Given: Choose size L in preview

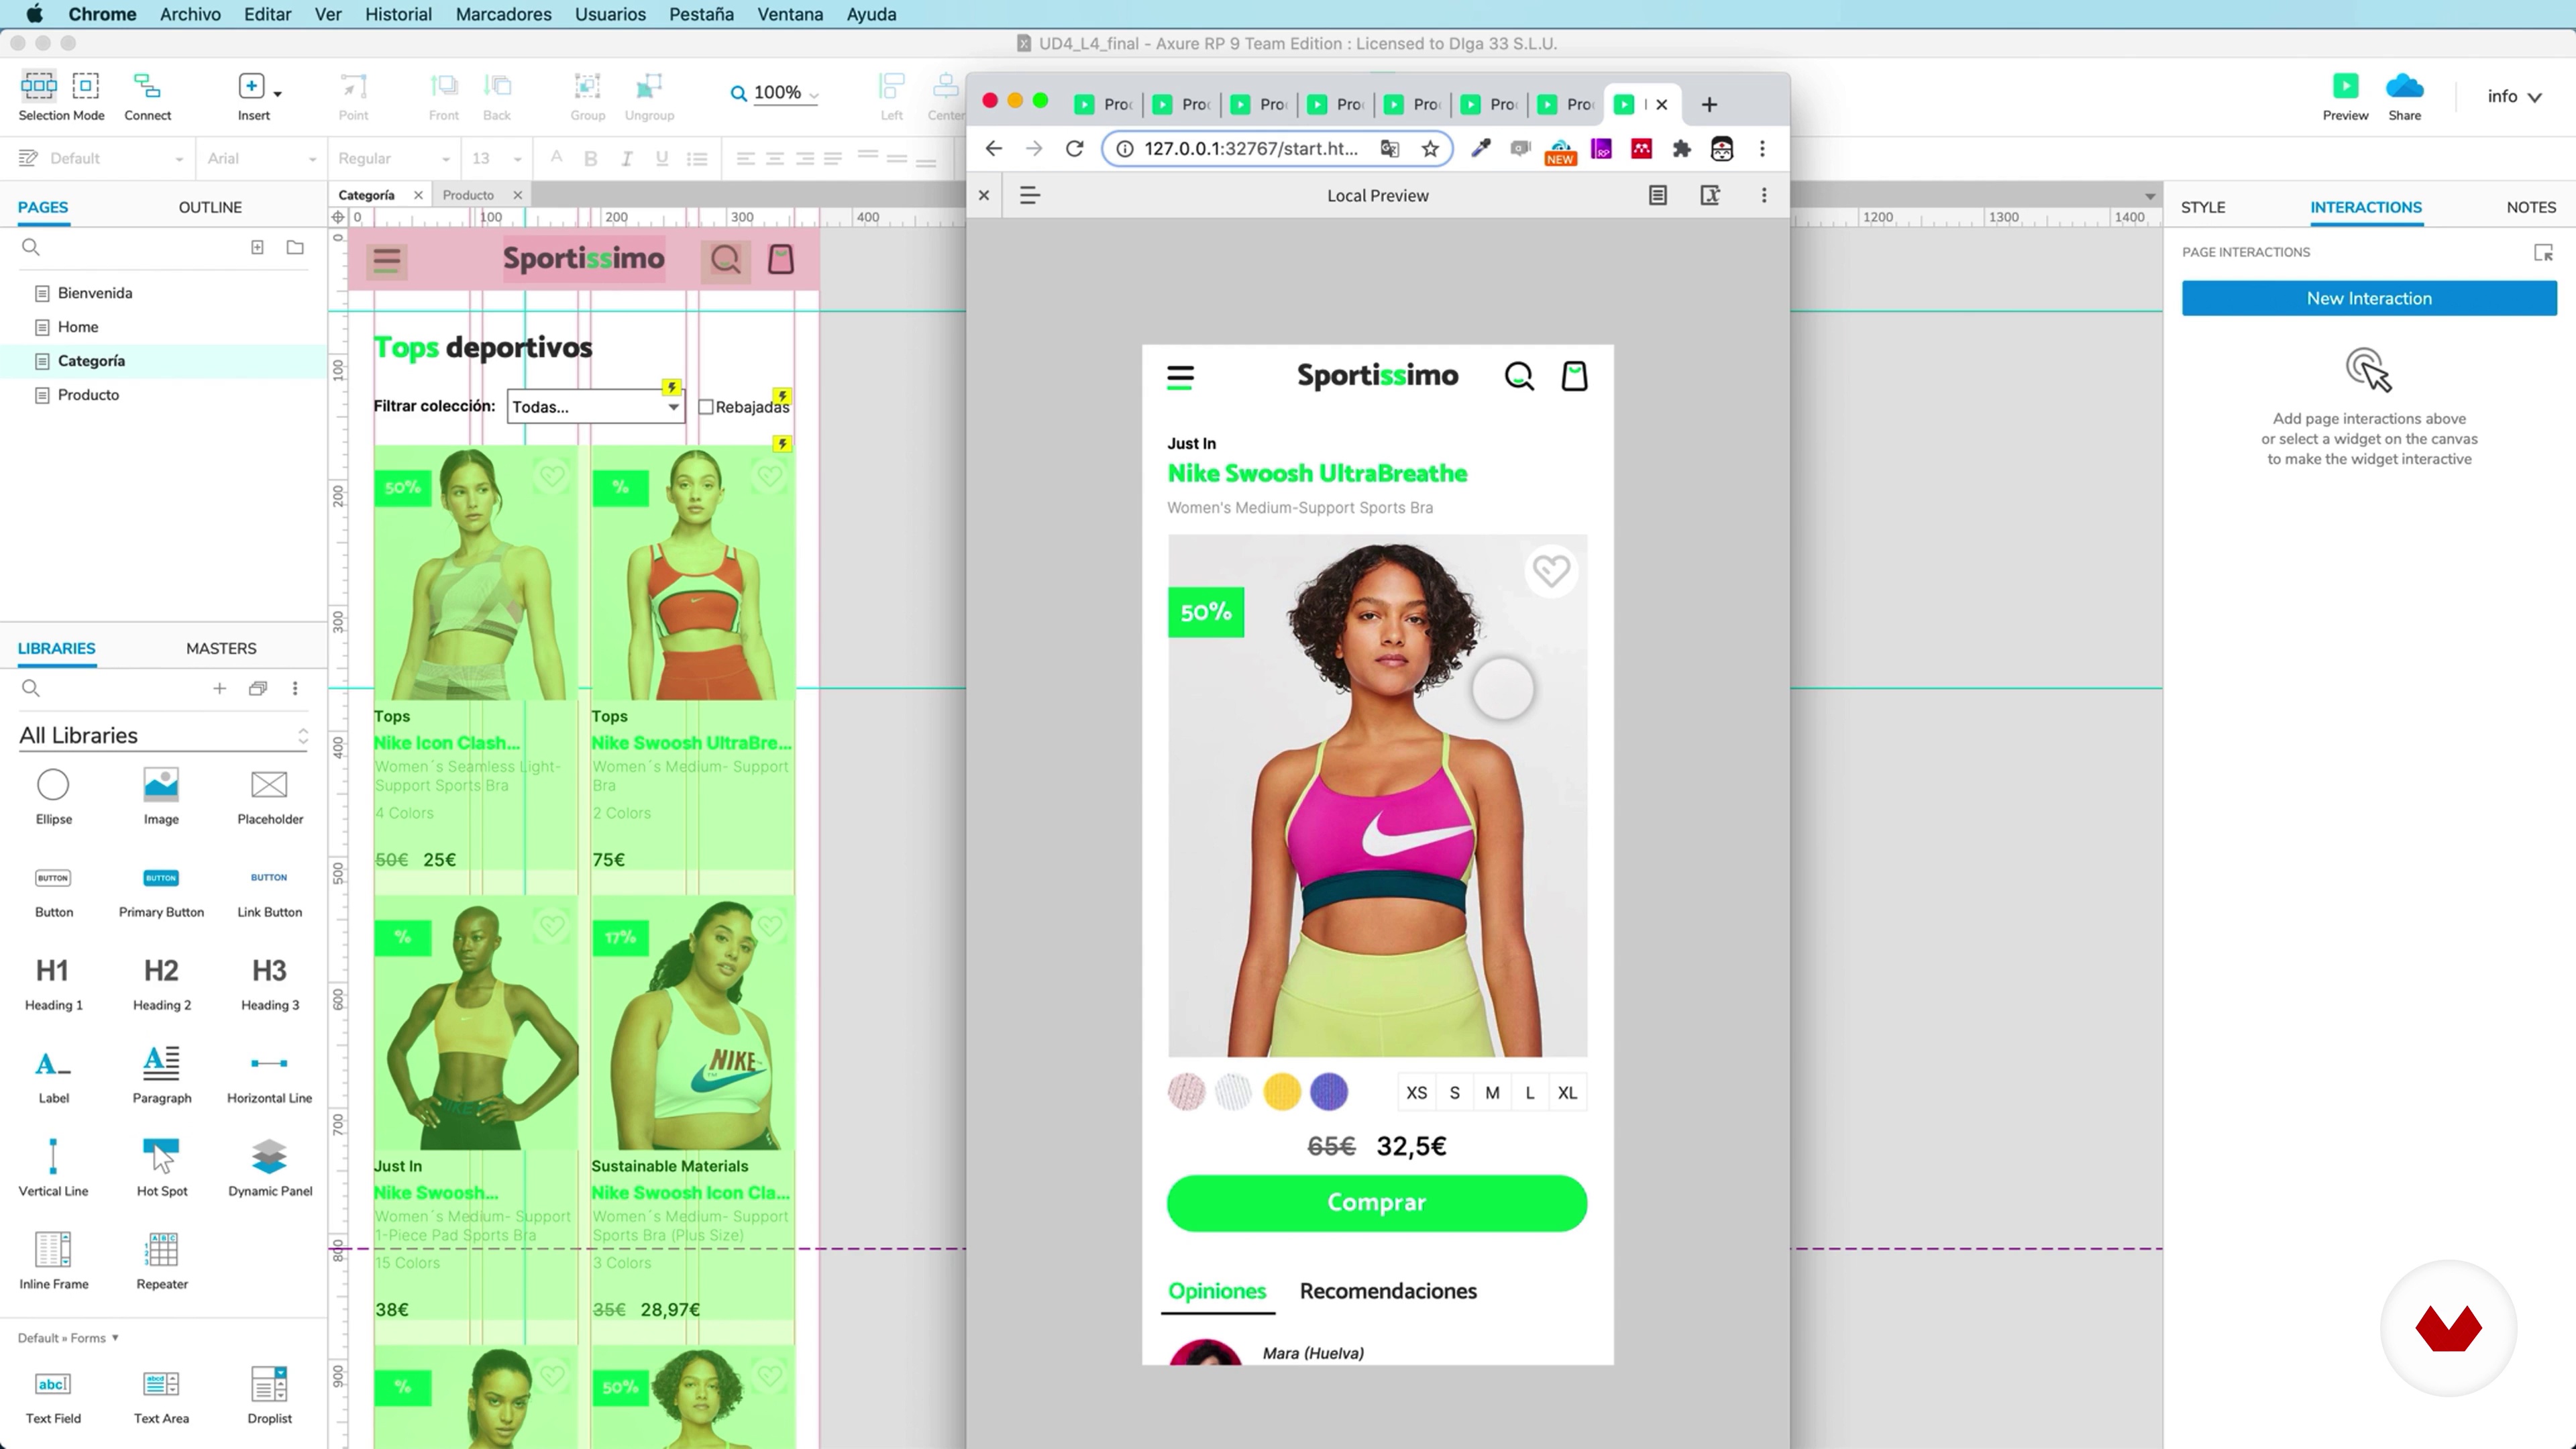Looking at the screenshot, I should click(x=1529, y=1093).
